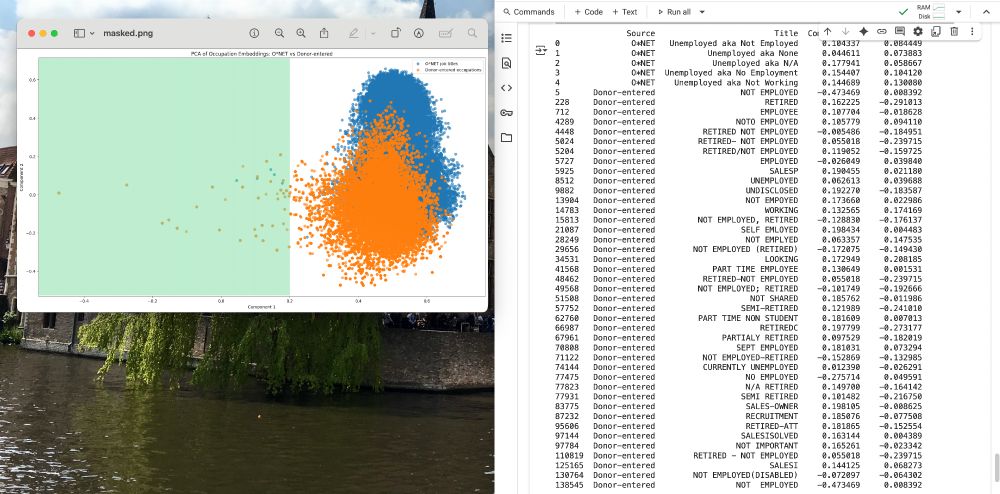The height and width of the screenshot is (494, 1000).
Task: Open the Files folder icon in Colab sidebar
Action: 506,138
